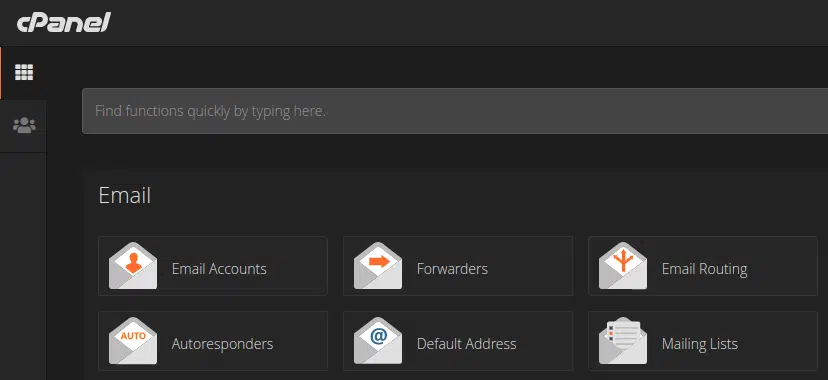Image resolution: width=828 pixels, height=380 pixels.
Task: Select the whole Default Address tile box
Action: pos(458,341)
